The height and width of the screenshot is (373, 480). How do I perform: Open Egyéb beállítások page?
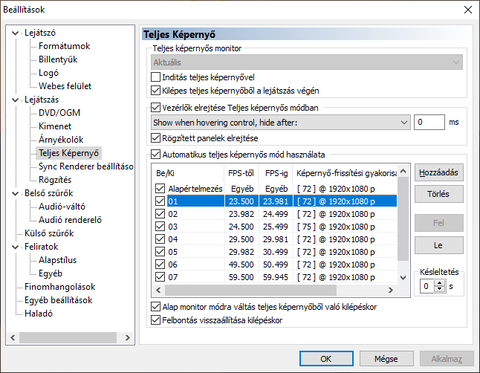tap(58, 300)
